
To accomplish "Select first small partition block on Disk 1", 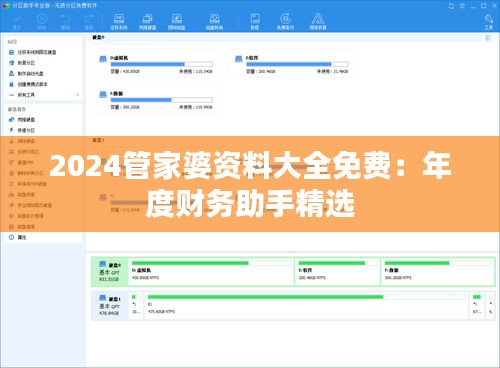I will coord(136,306).
